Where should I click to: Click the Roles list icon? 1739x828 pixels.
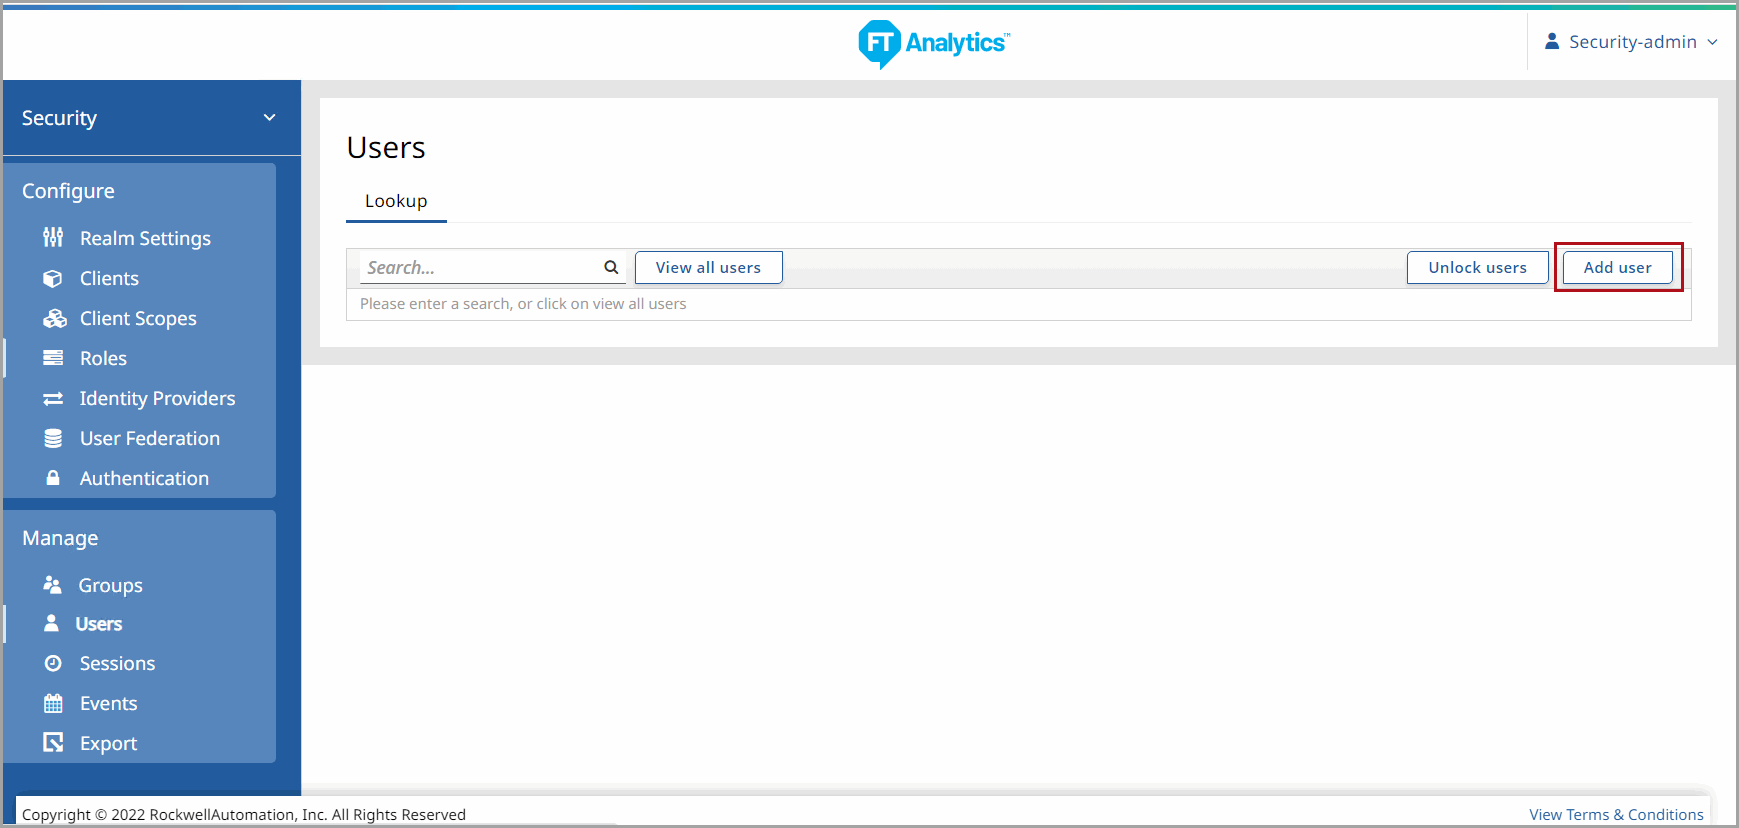tap(53, 358)
